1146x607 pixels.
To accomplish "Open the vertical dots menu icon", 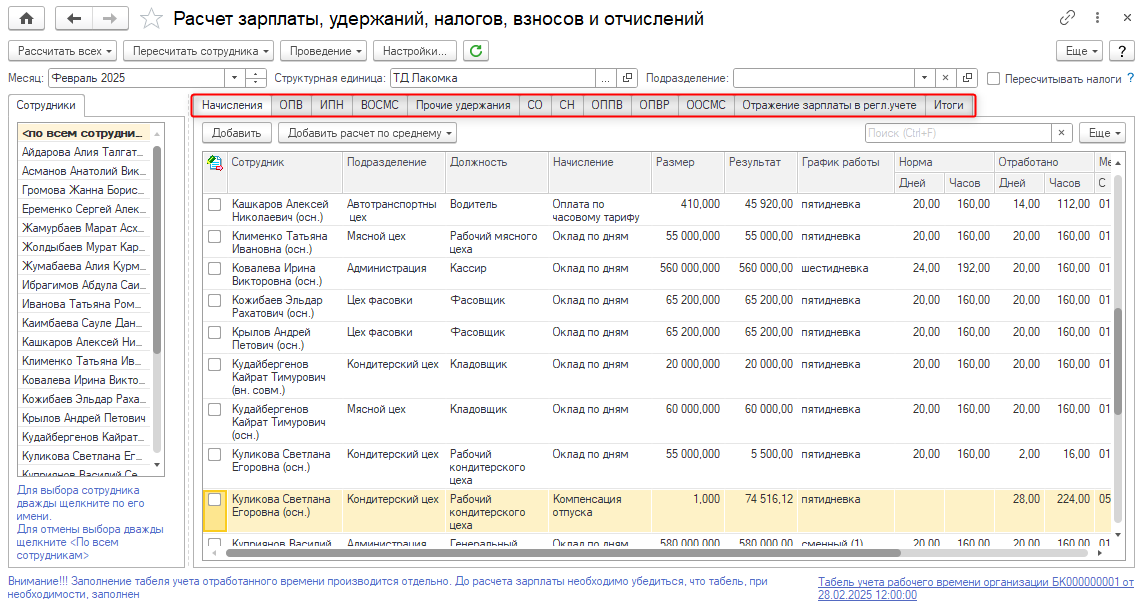I will (x=1097, y=18).
